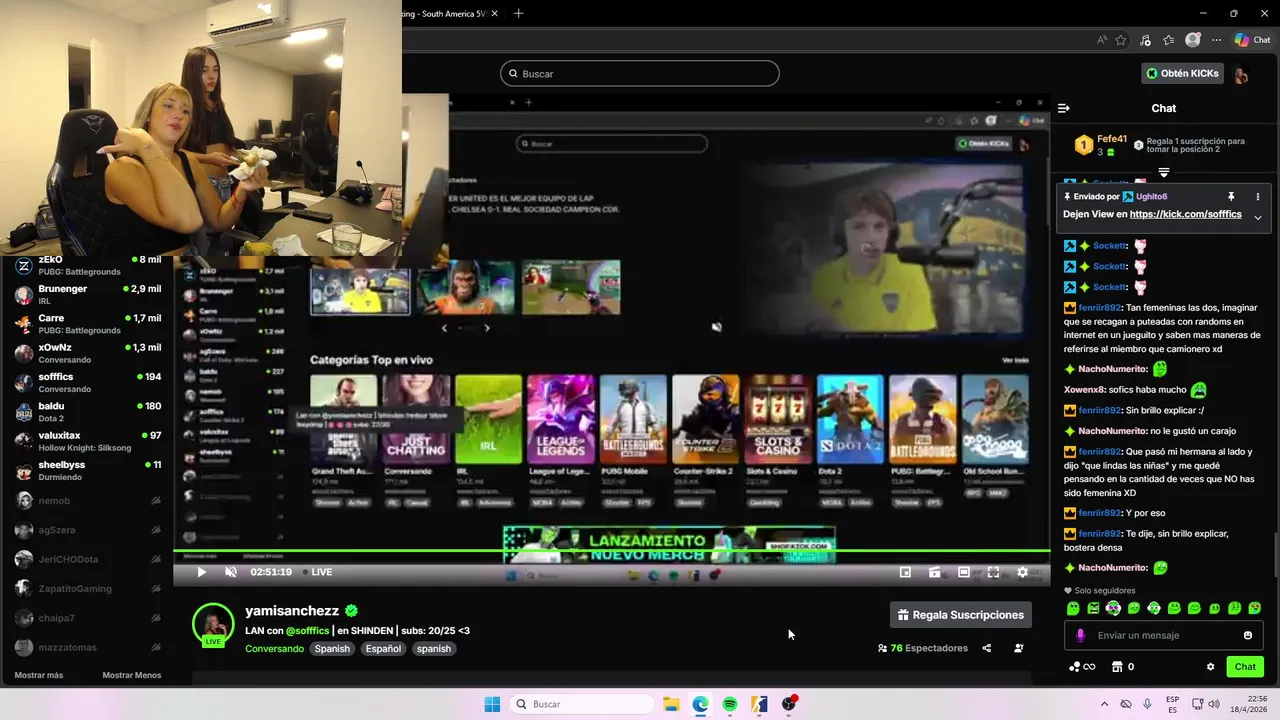The width and height of the screenshot is (1280, 720).
Task: Open offline channel nemob
Action: click(88, 500)
